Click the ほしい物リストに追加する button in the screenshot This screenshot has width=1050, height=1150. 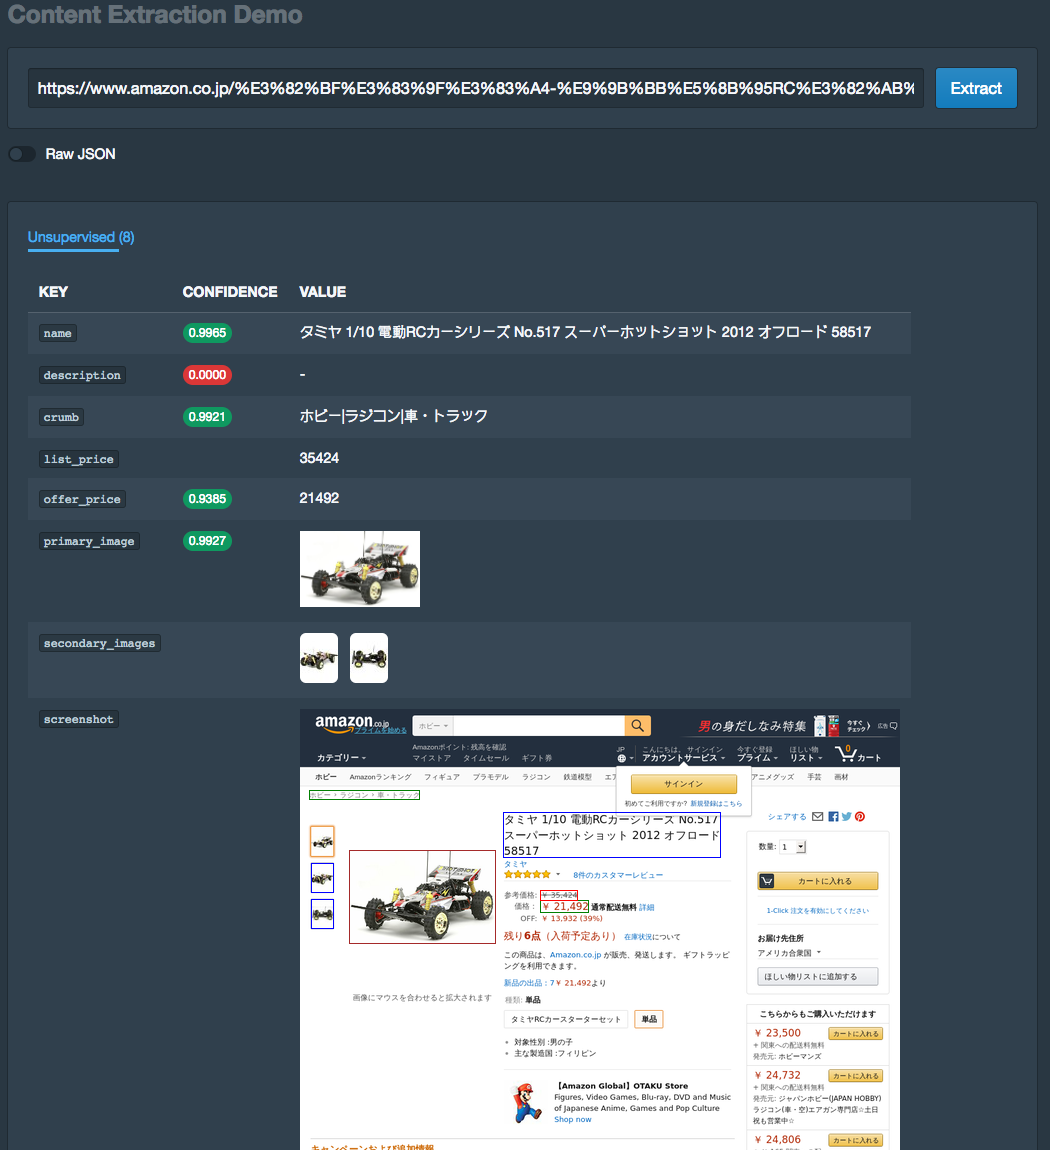[818, 976]
